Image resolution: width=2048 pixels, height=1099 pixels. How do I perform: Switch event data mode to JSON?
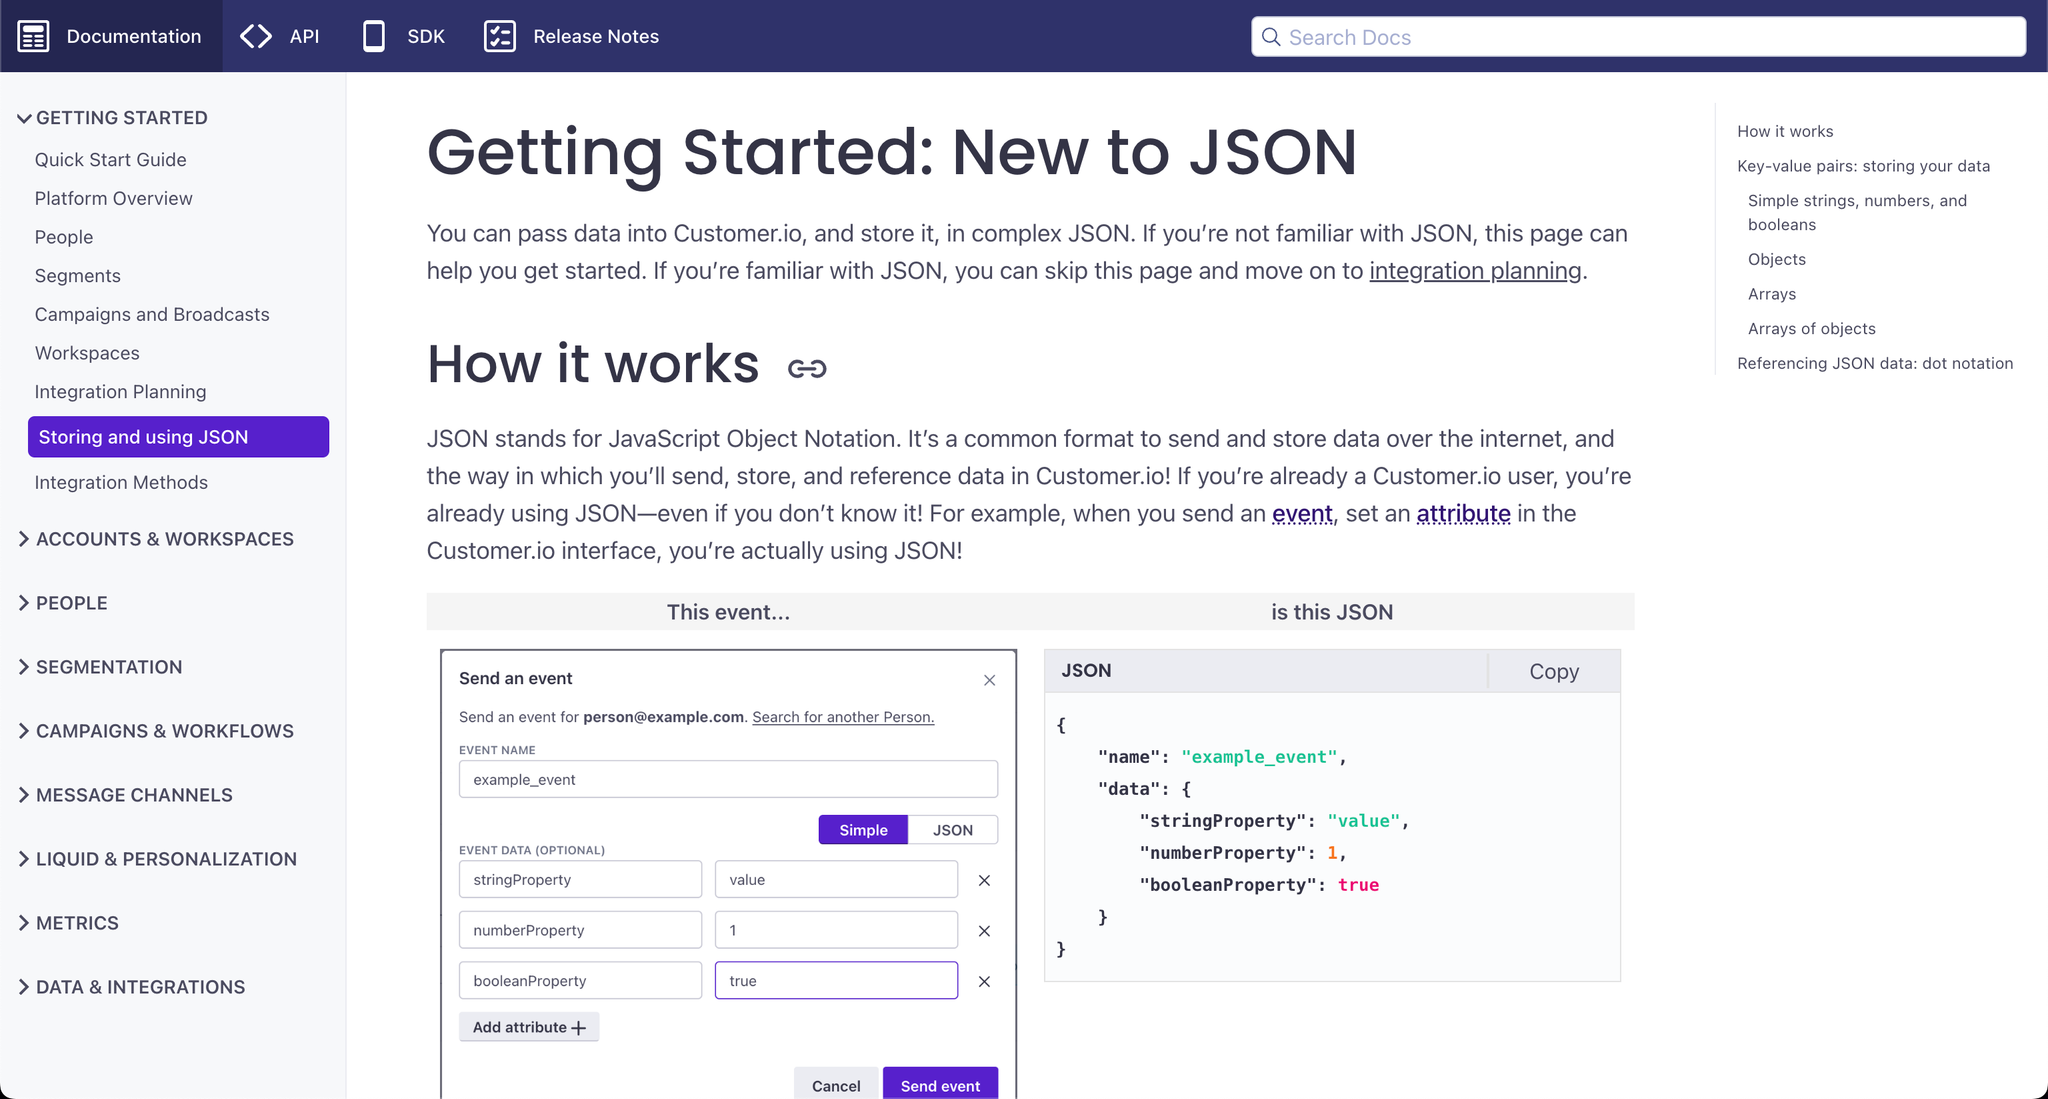tap(952, 830)
